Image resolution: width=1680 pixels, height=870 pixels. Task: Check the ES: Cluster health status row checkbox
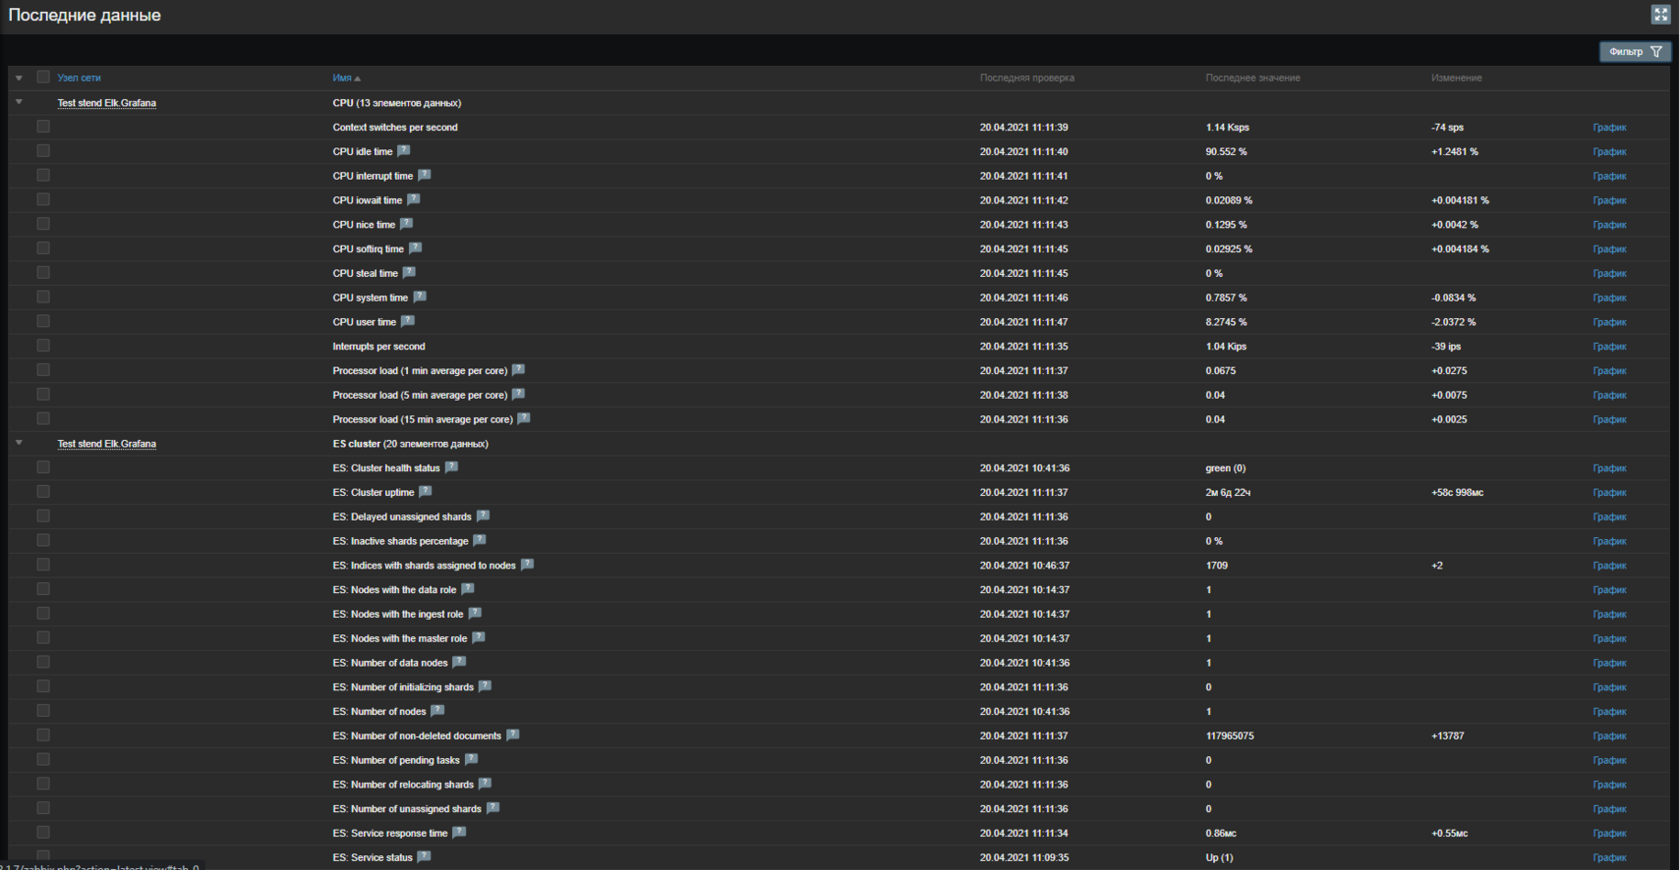click(43, 467)
